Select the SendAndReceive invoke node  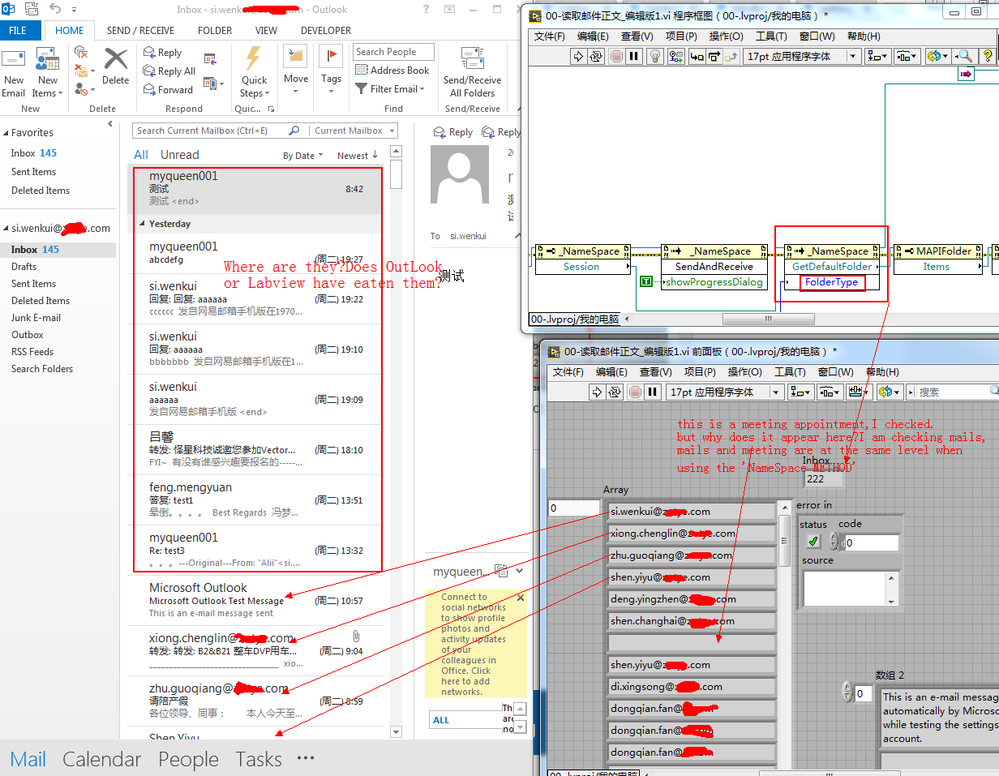tap(714, 266)
